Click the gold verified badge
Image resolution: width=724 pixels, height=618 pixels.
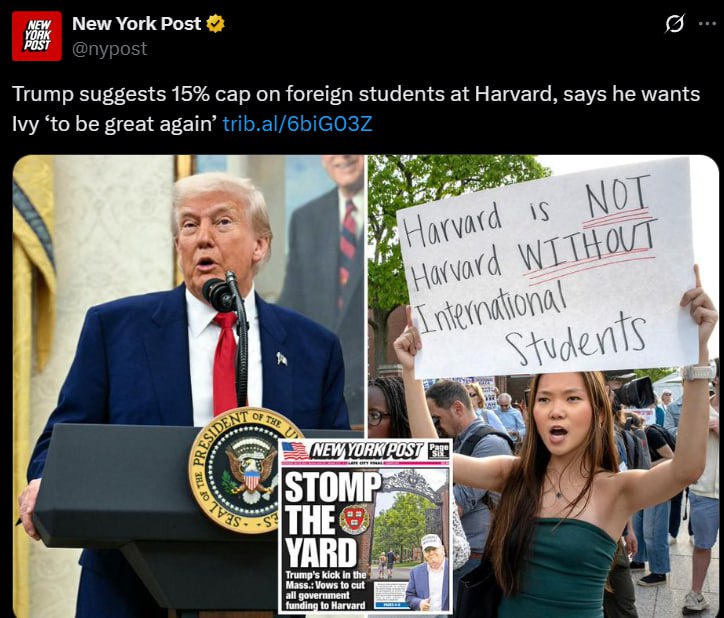215,24
